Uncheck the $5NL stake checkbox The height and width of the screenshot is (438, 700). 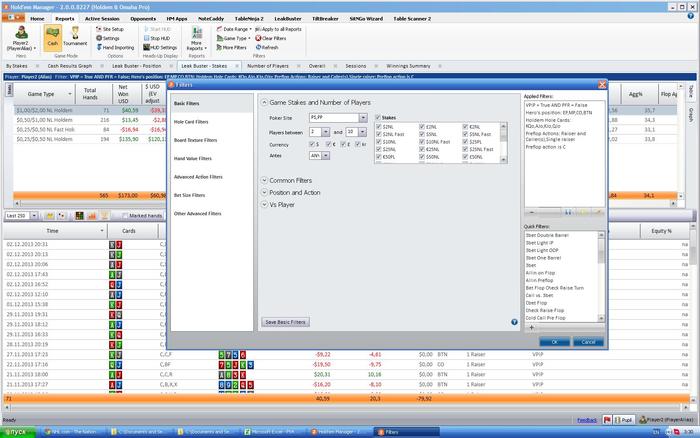(x=422, y=134)
